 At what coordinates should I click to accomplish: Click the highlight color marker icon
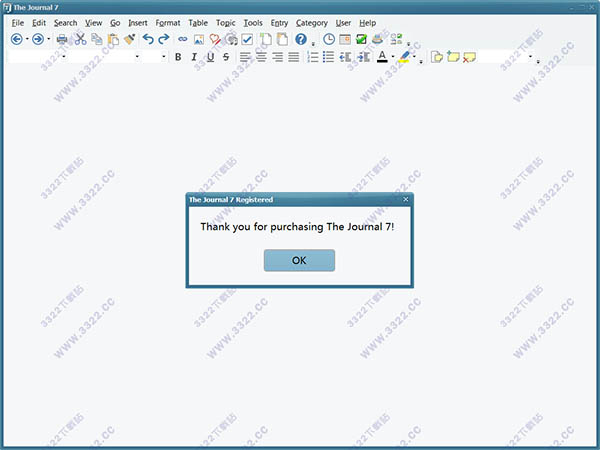pyautogui.click(x=404, y=57)
